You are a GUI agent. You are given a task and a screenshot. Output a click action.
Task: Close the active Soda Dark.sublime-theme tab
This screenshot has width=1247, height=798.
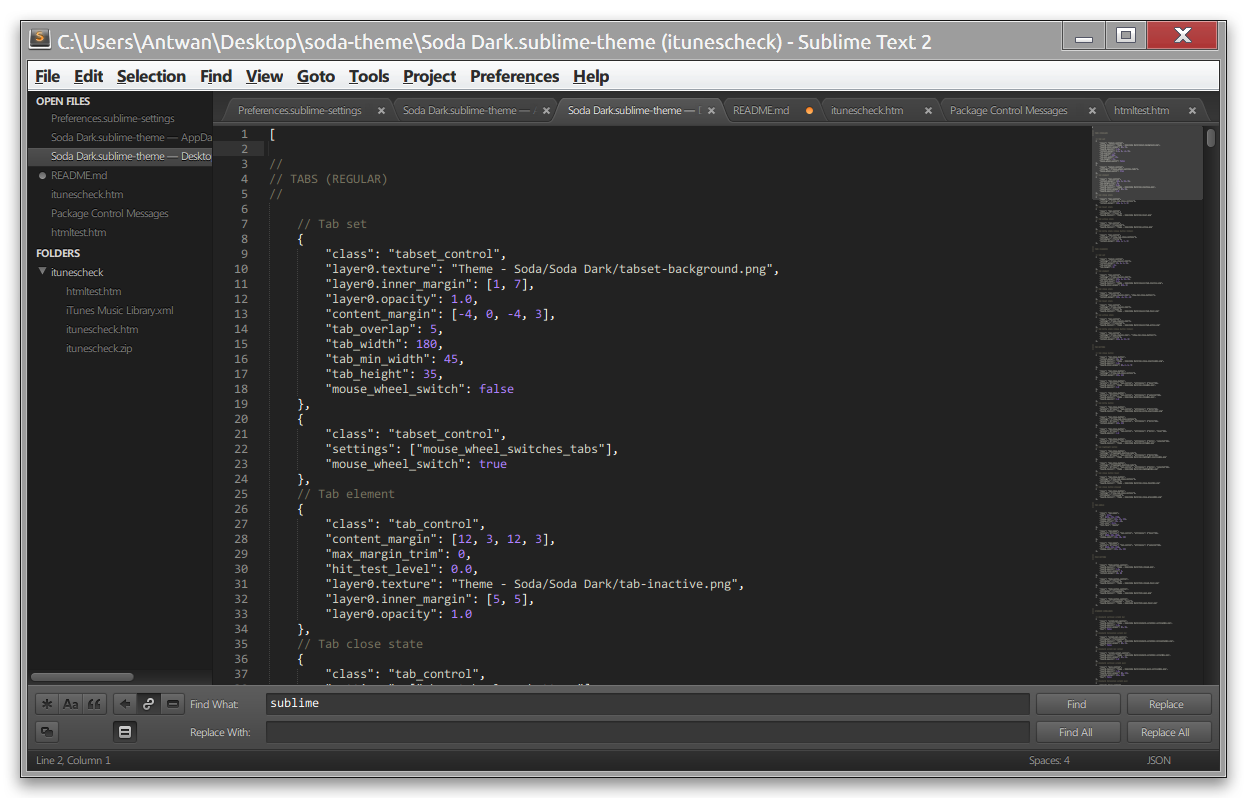[x=712, y=111]
